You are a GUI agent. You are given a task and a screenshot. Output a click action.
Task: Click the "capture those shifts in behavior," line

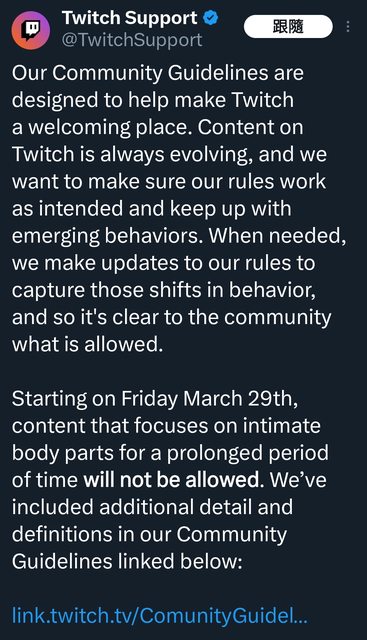click(x=164, y=290)
